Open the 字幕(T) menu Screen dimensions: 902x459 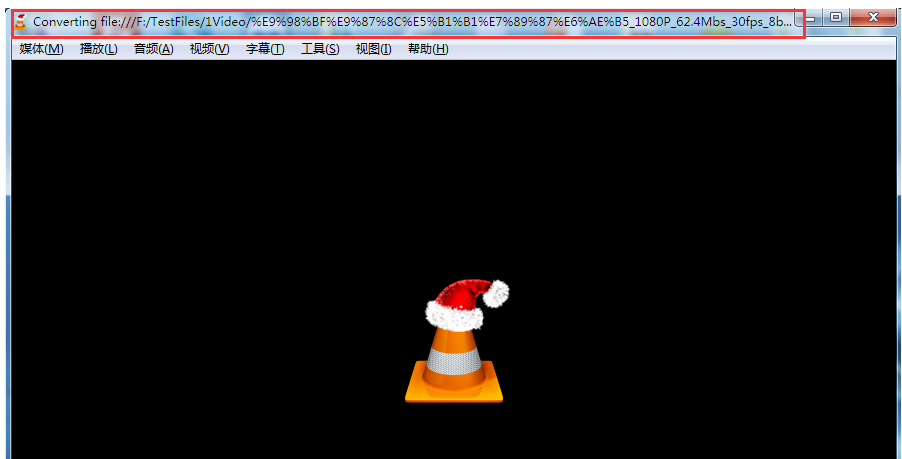265,49
